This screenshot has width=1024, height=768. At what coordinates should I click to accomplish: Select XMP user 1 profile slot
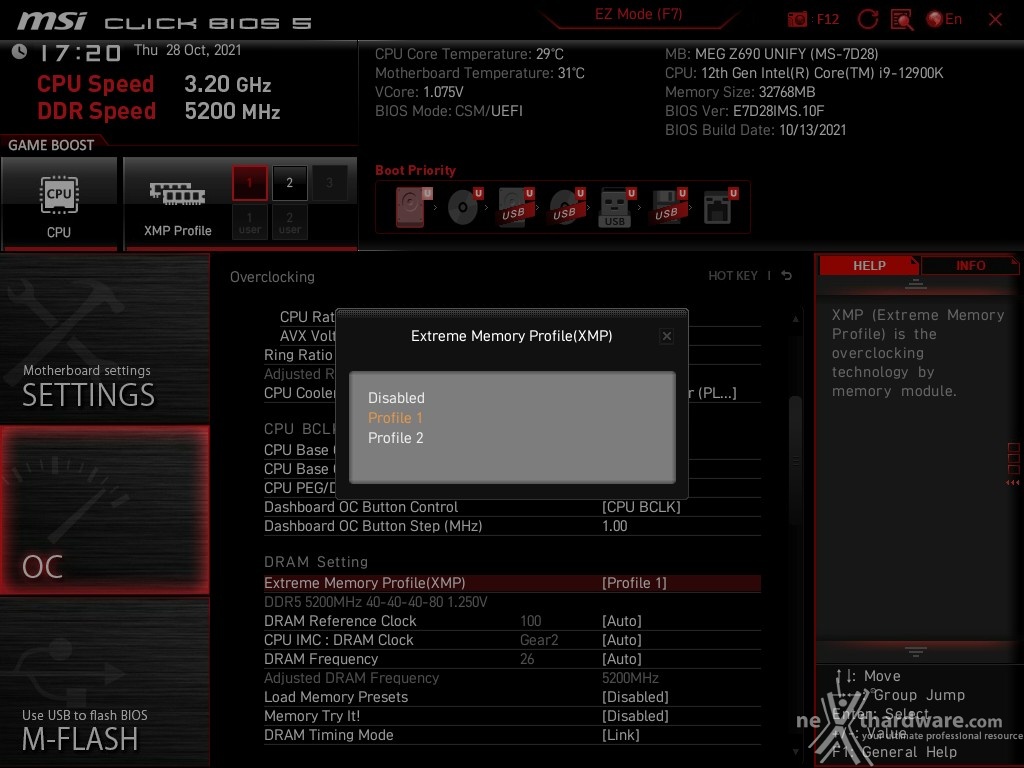click(x=249, y=222)
